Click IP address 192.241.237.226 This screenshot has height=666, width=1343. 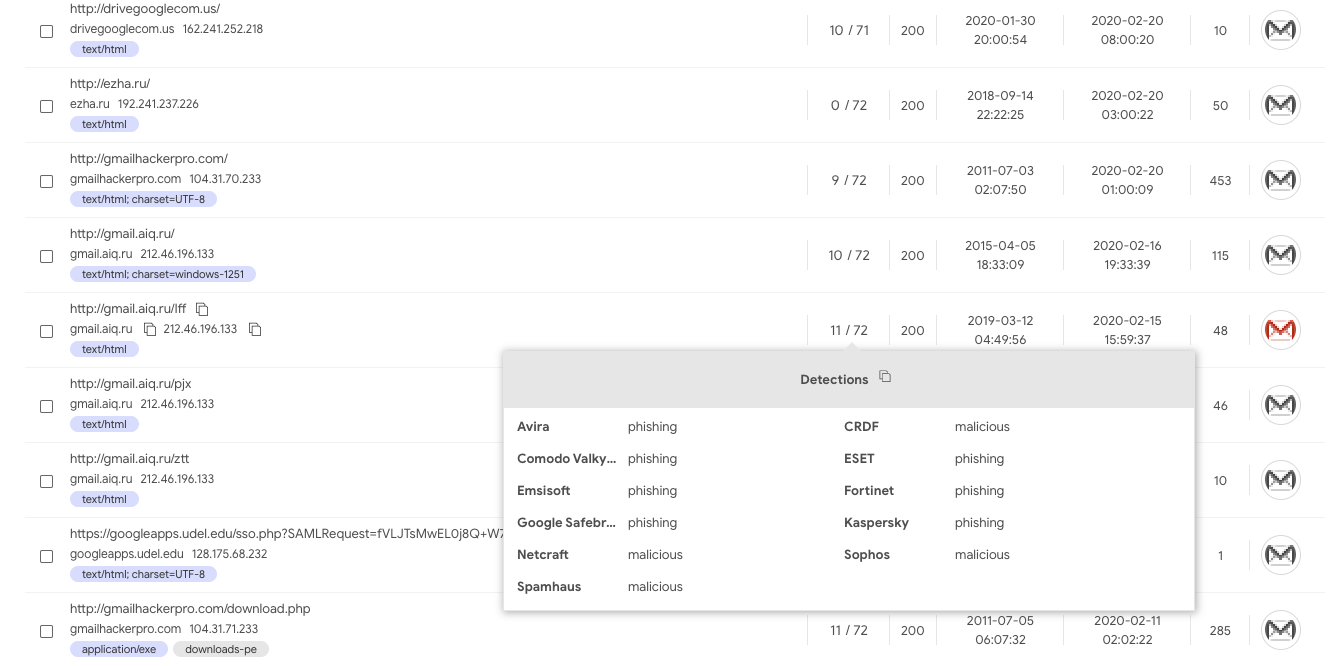click(158, 104)
